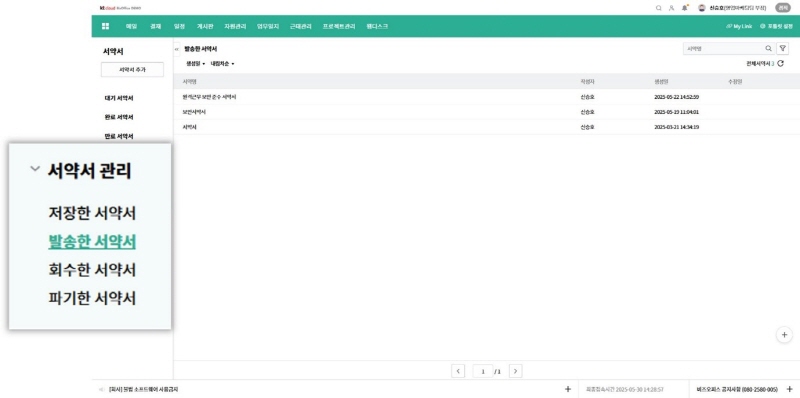Image resolution: width=800 pixels, height=398 pixels.
Task: Open the 보안서약서 row
Action: 487,112
